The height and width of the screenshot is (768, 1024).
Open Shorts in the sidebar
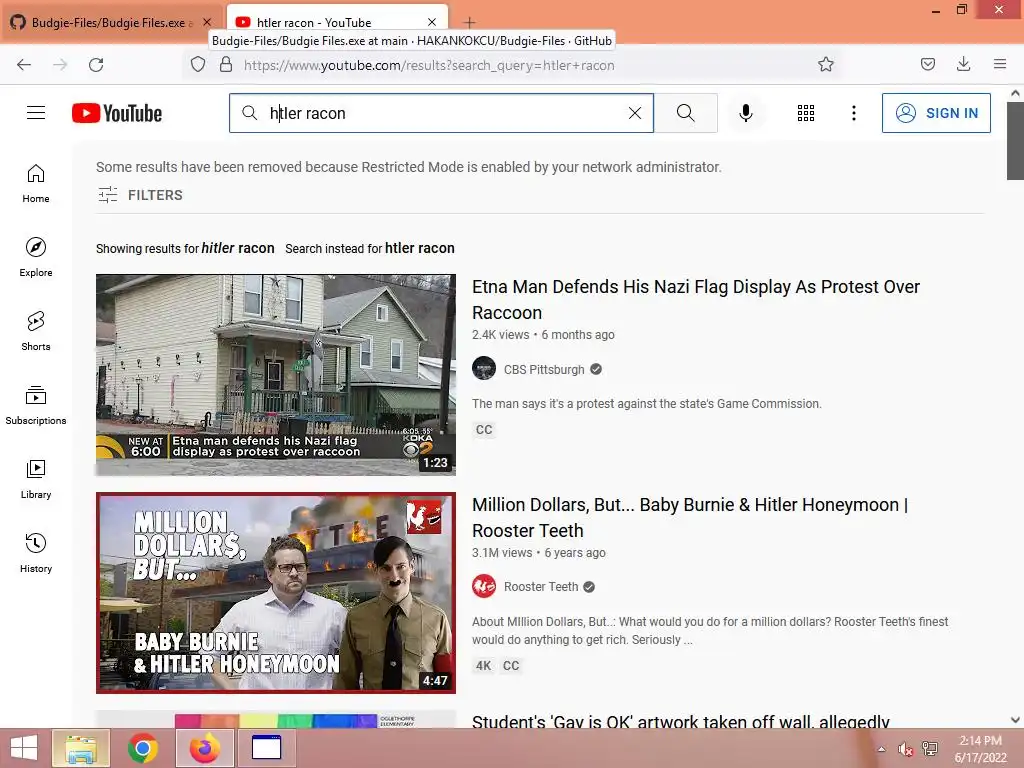coord(36,331)
